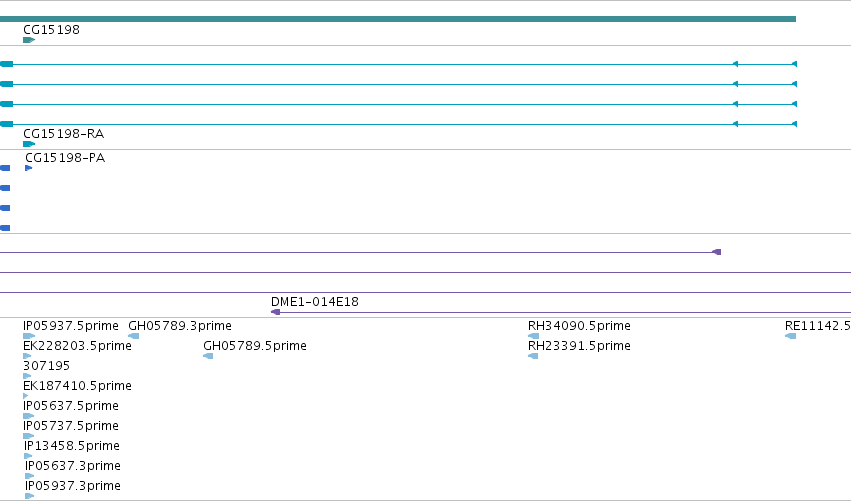Open the CG15198-PA protein label

pyautogui.click(x=65, y=158)
